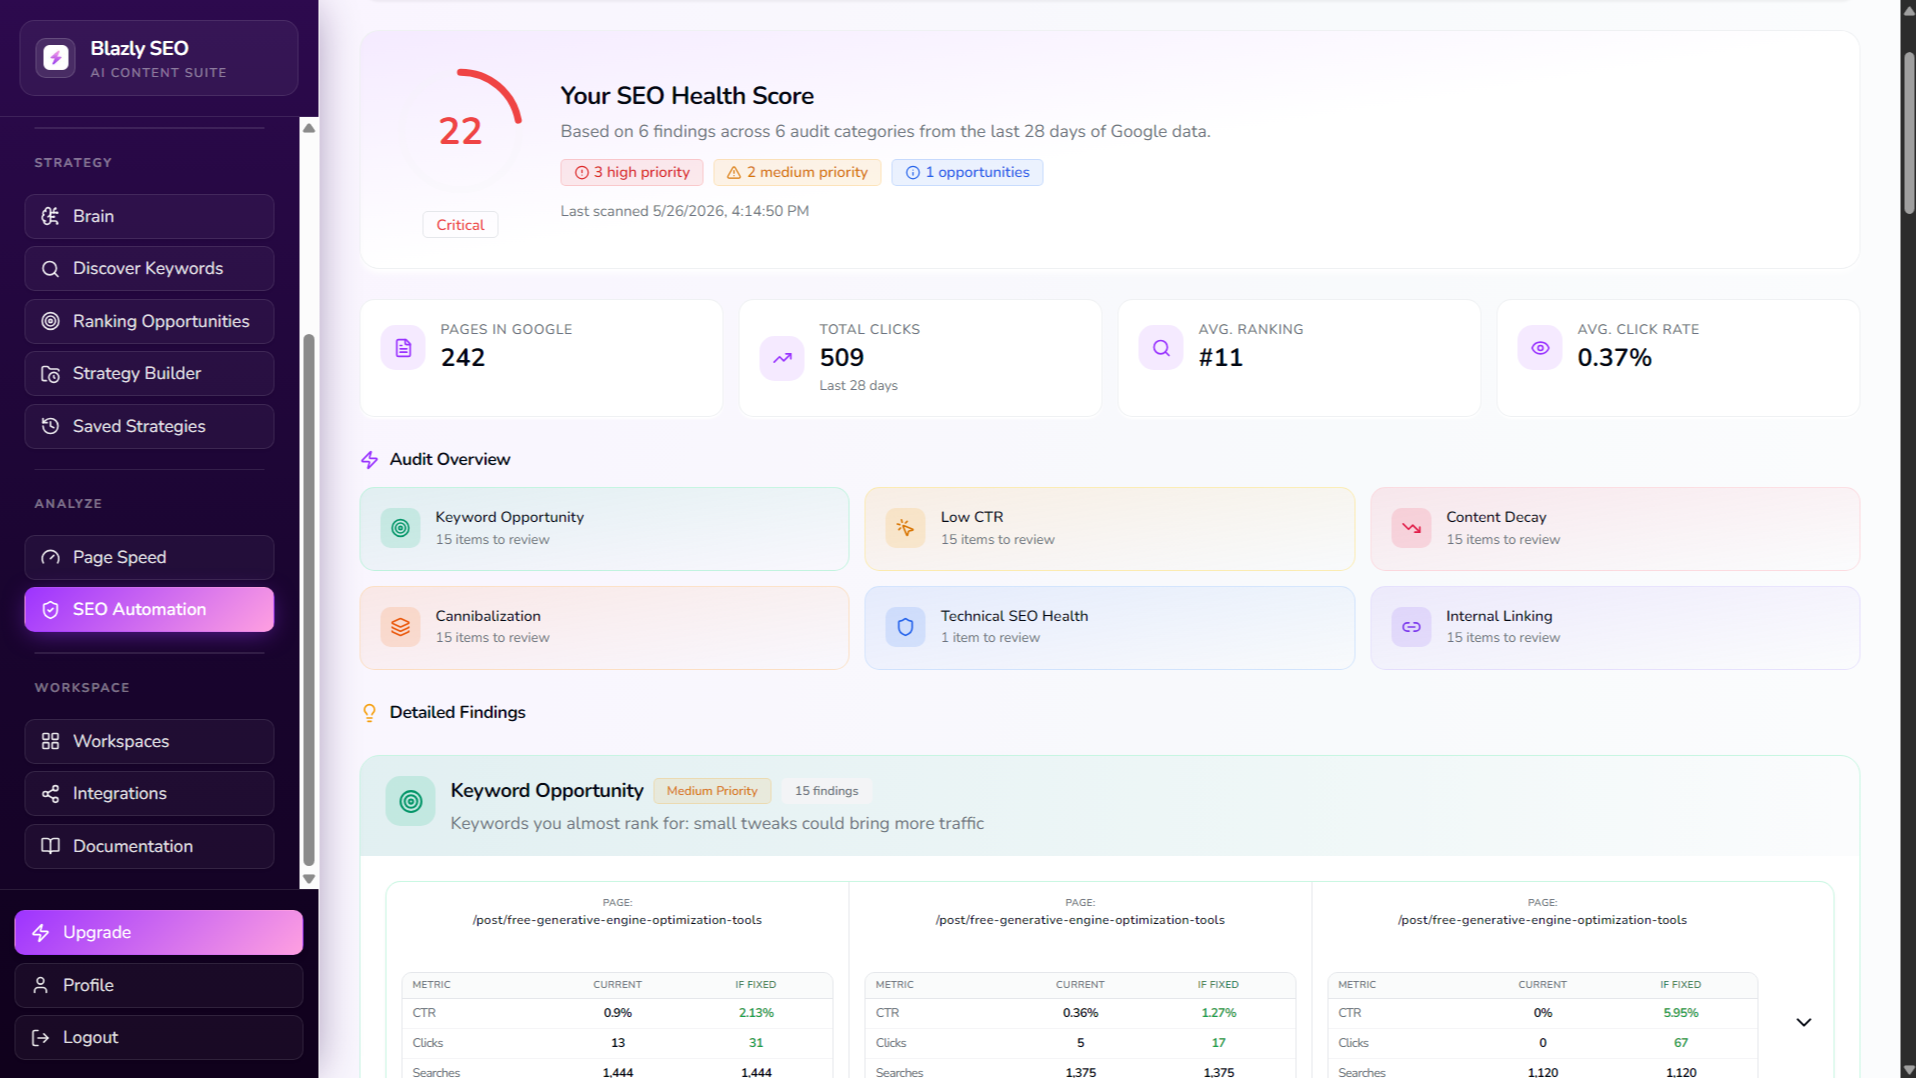This screenshot has width=1916, height=1078.
Task: Open the Technical SEO Health audit card
Action: tap(1109, 627)
